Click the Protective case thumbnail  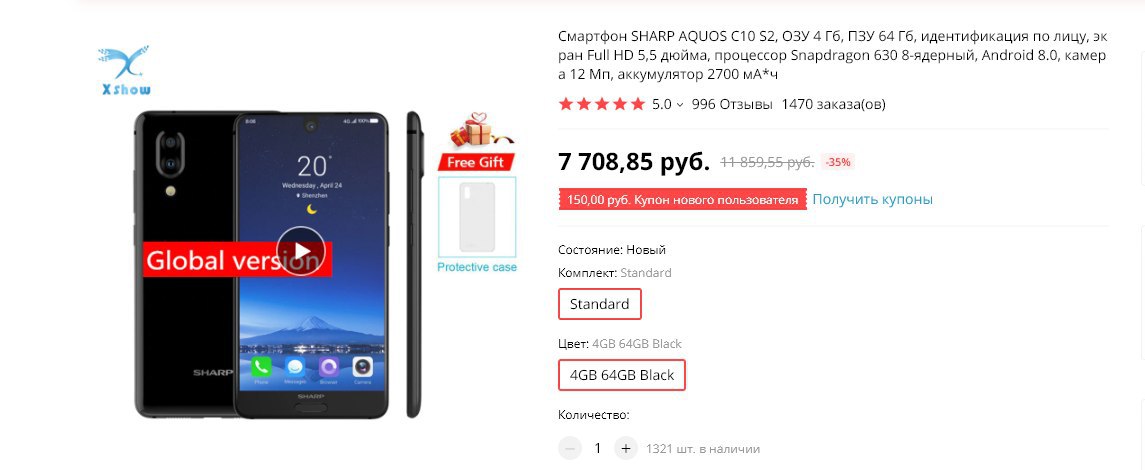(x=477, y=217)
